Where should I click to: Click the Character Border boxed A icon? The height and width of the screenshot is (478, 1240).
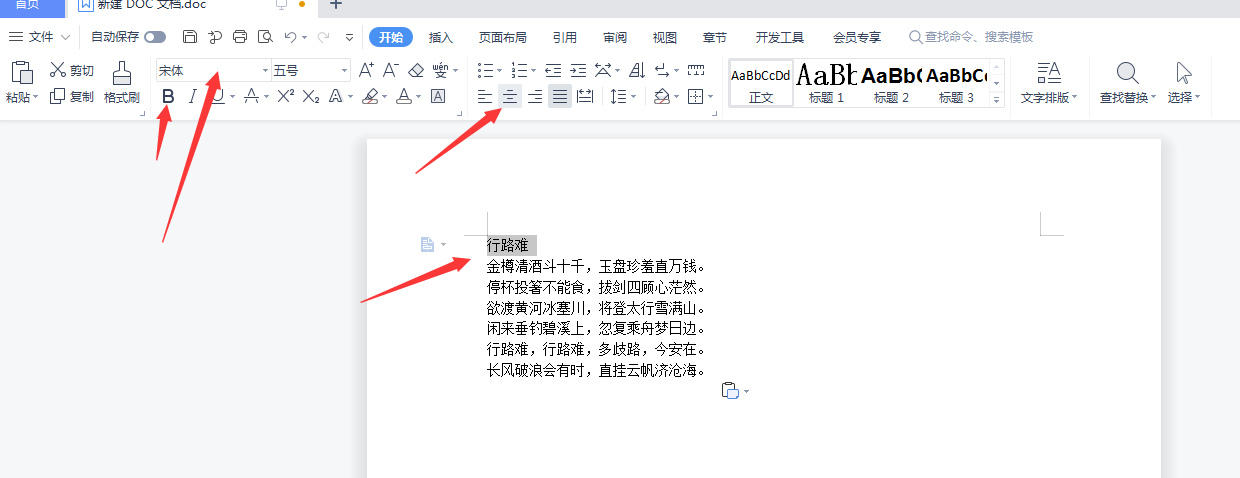(438, 97)
